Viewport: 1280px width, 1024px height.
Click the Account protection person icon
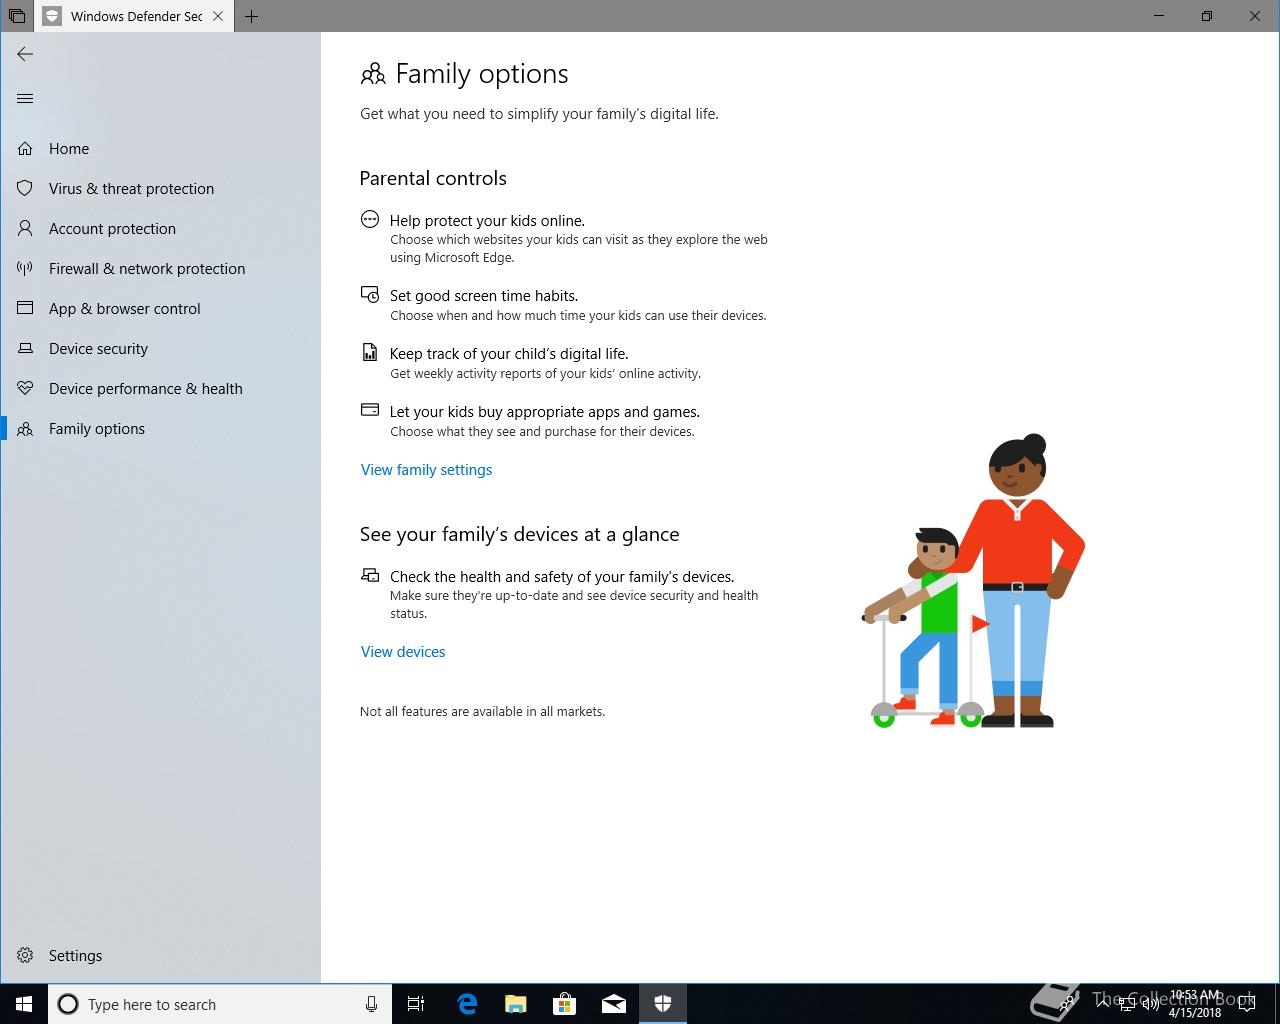point(25,228)
